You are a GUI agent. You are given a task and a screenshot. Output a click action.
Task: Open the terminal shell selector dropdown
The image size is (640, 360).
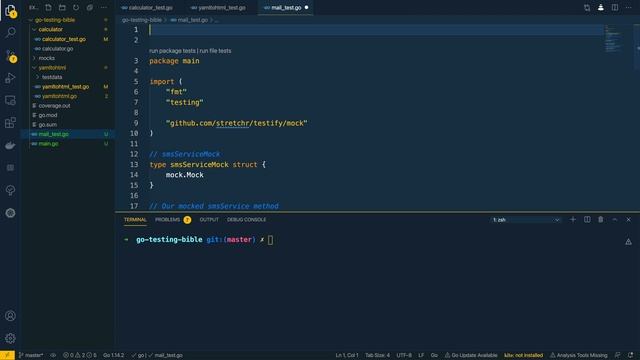pyautogui.click(x=526, y=220)
